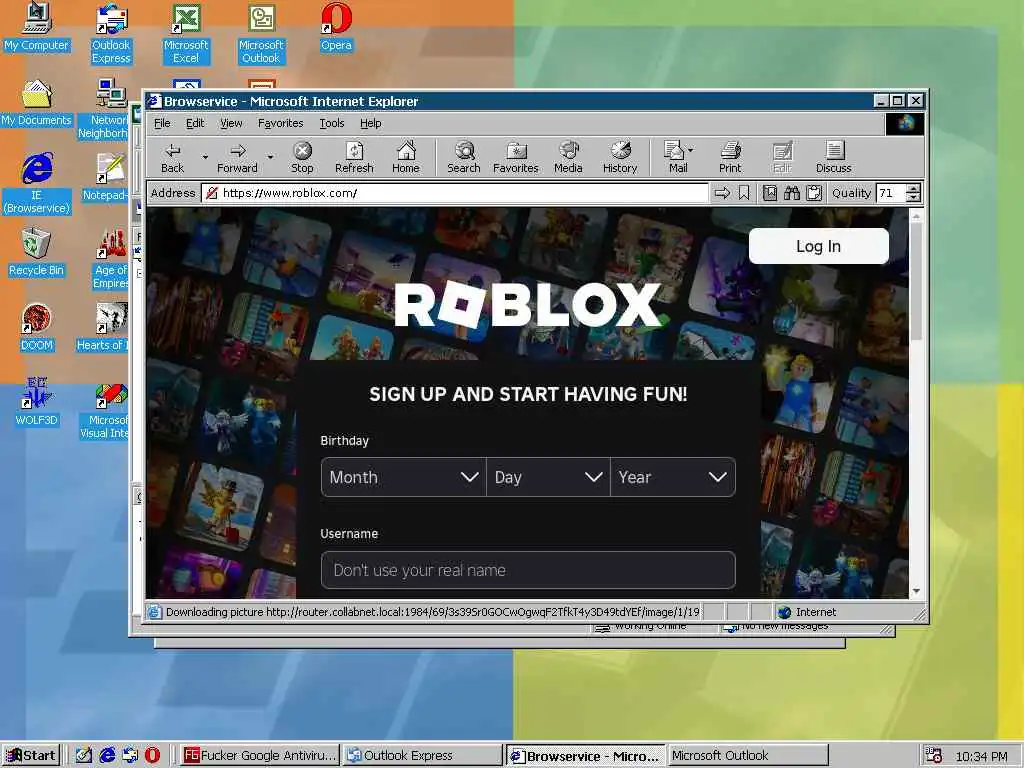This screenshot has width=1024, height=768.
Task: Click the bookmarks book icon in address toolbar
Action: 770,193
